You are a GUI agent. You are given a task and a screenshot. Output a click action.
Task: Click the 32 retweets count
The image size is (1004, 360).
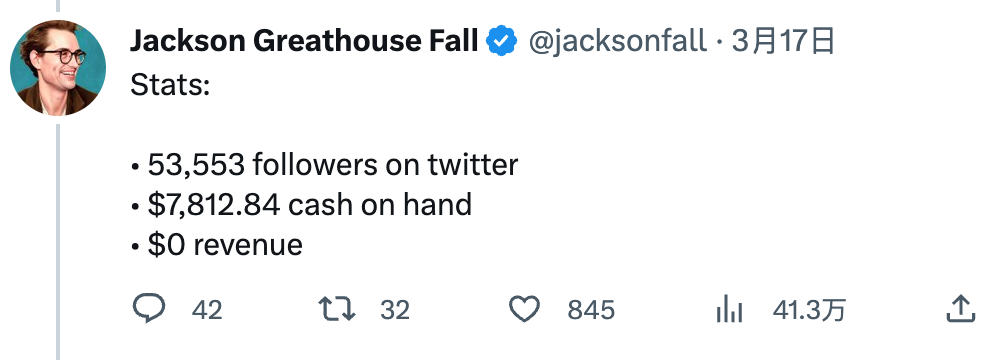(x=394, y=311)
